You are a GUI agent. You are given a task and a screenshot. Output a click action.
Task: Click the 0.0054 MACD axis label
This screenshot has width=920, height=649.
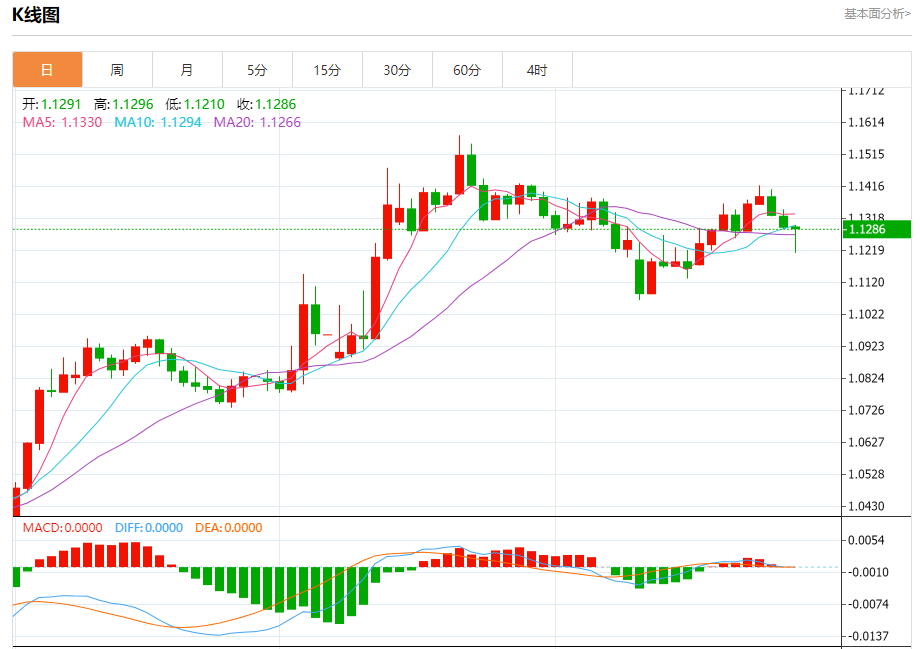866,540
